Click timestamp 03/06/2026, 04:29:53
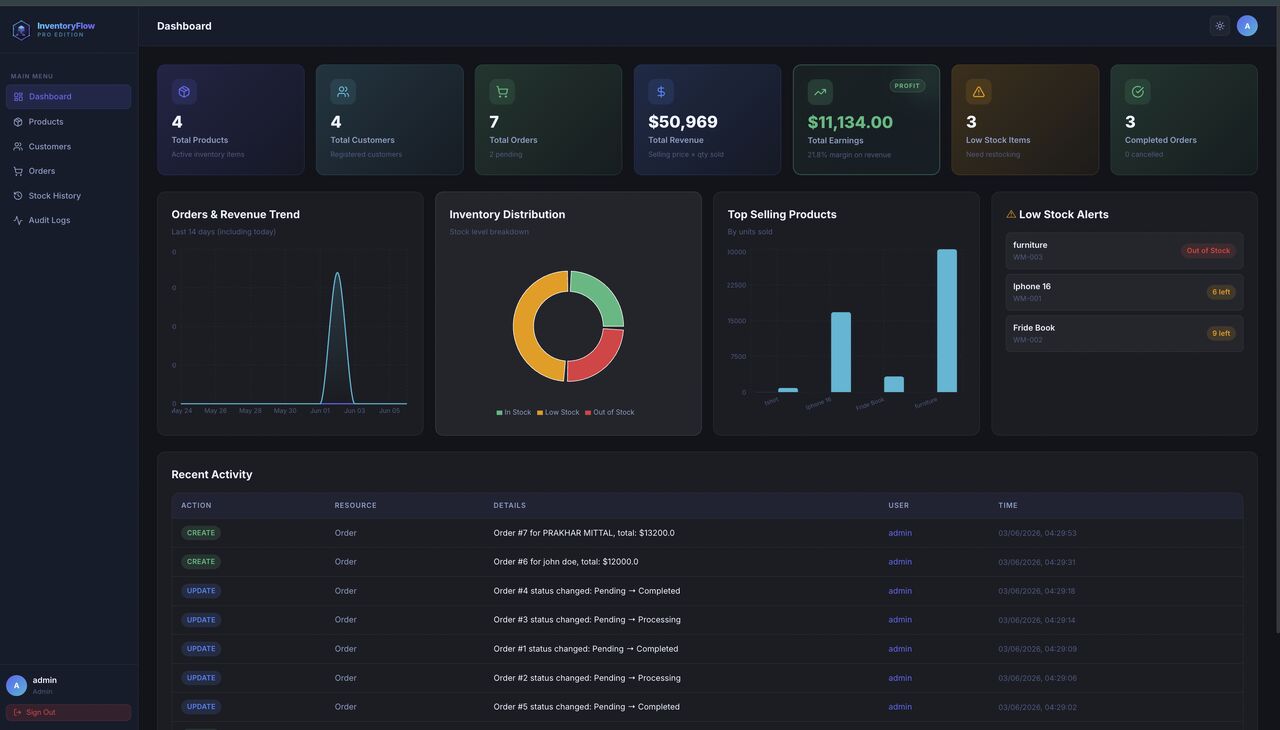The image size is (1280, 730). pos(1037,533)
